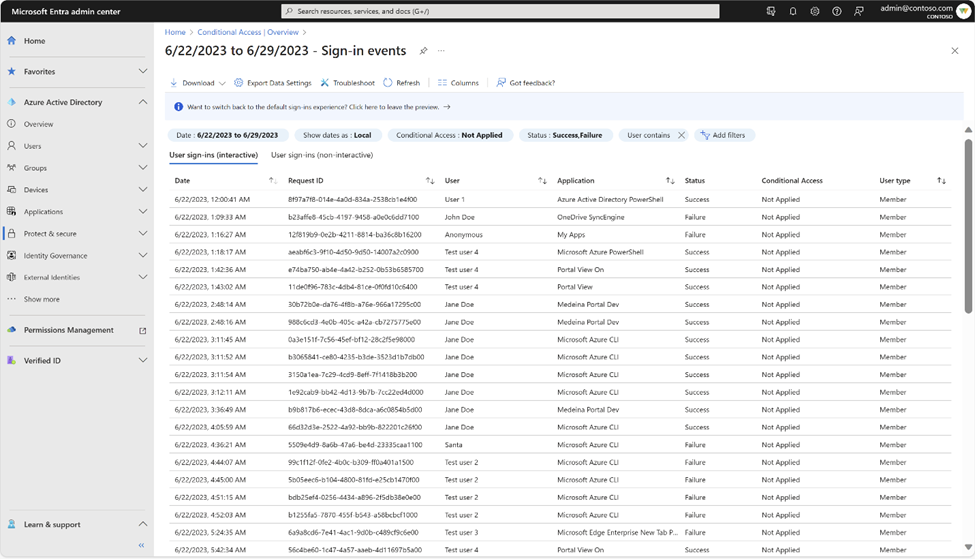The height and width of the screenshot is (559, 975).
Task: Click the Protect & secure lock icon
Action: coord(11,234)
